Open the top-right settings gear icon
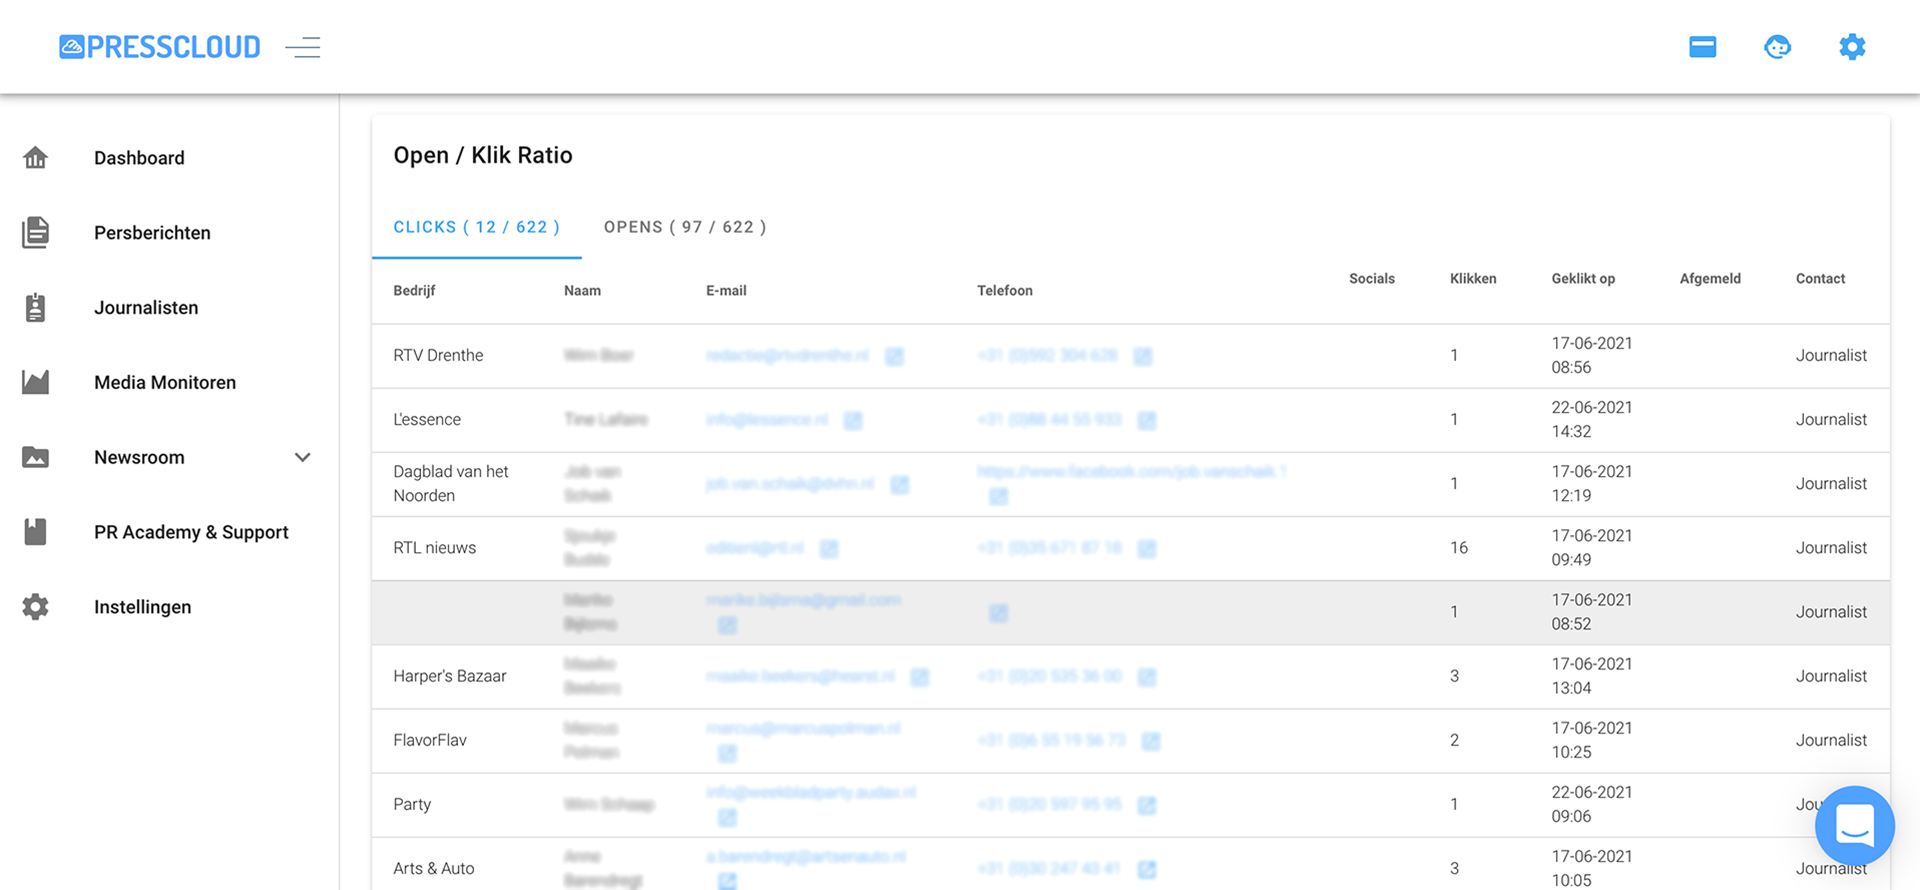This screenshot has height=890, width=1920. point(1852,47)
